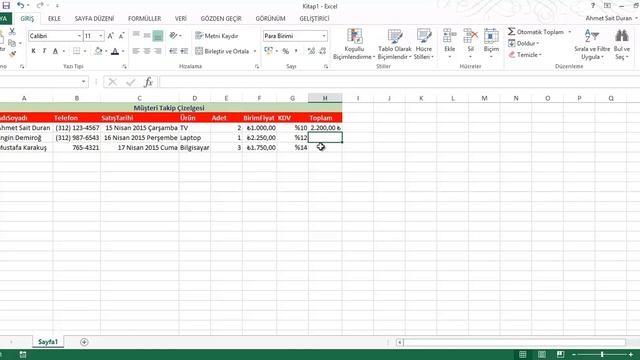Toggle align text right
The width and height of the screenshot is (640, 360).
pos(158,51)
